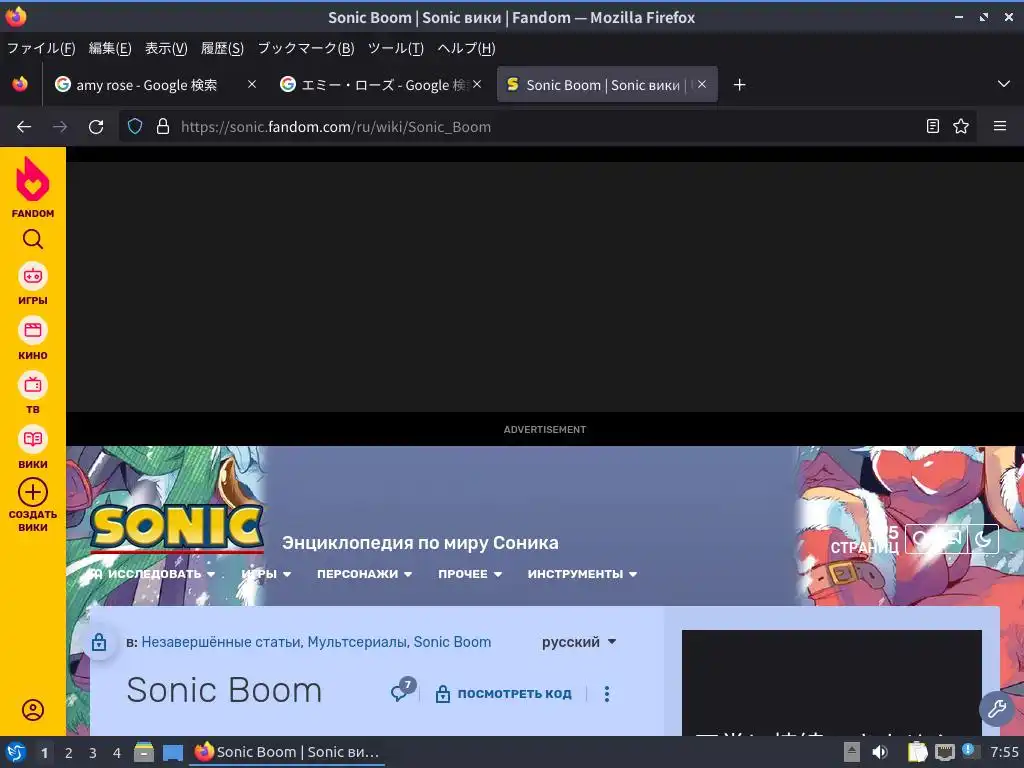
Task: View site security padlock info
Action: pyautogui.click(x=163, y=127)
